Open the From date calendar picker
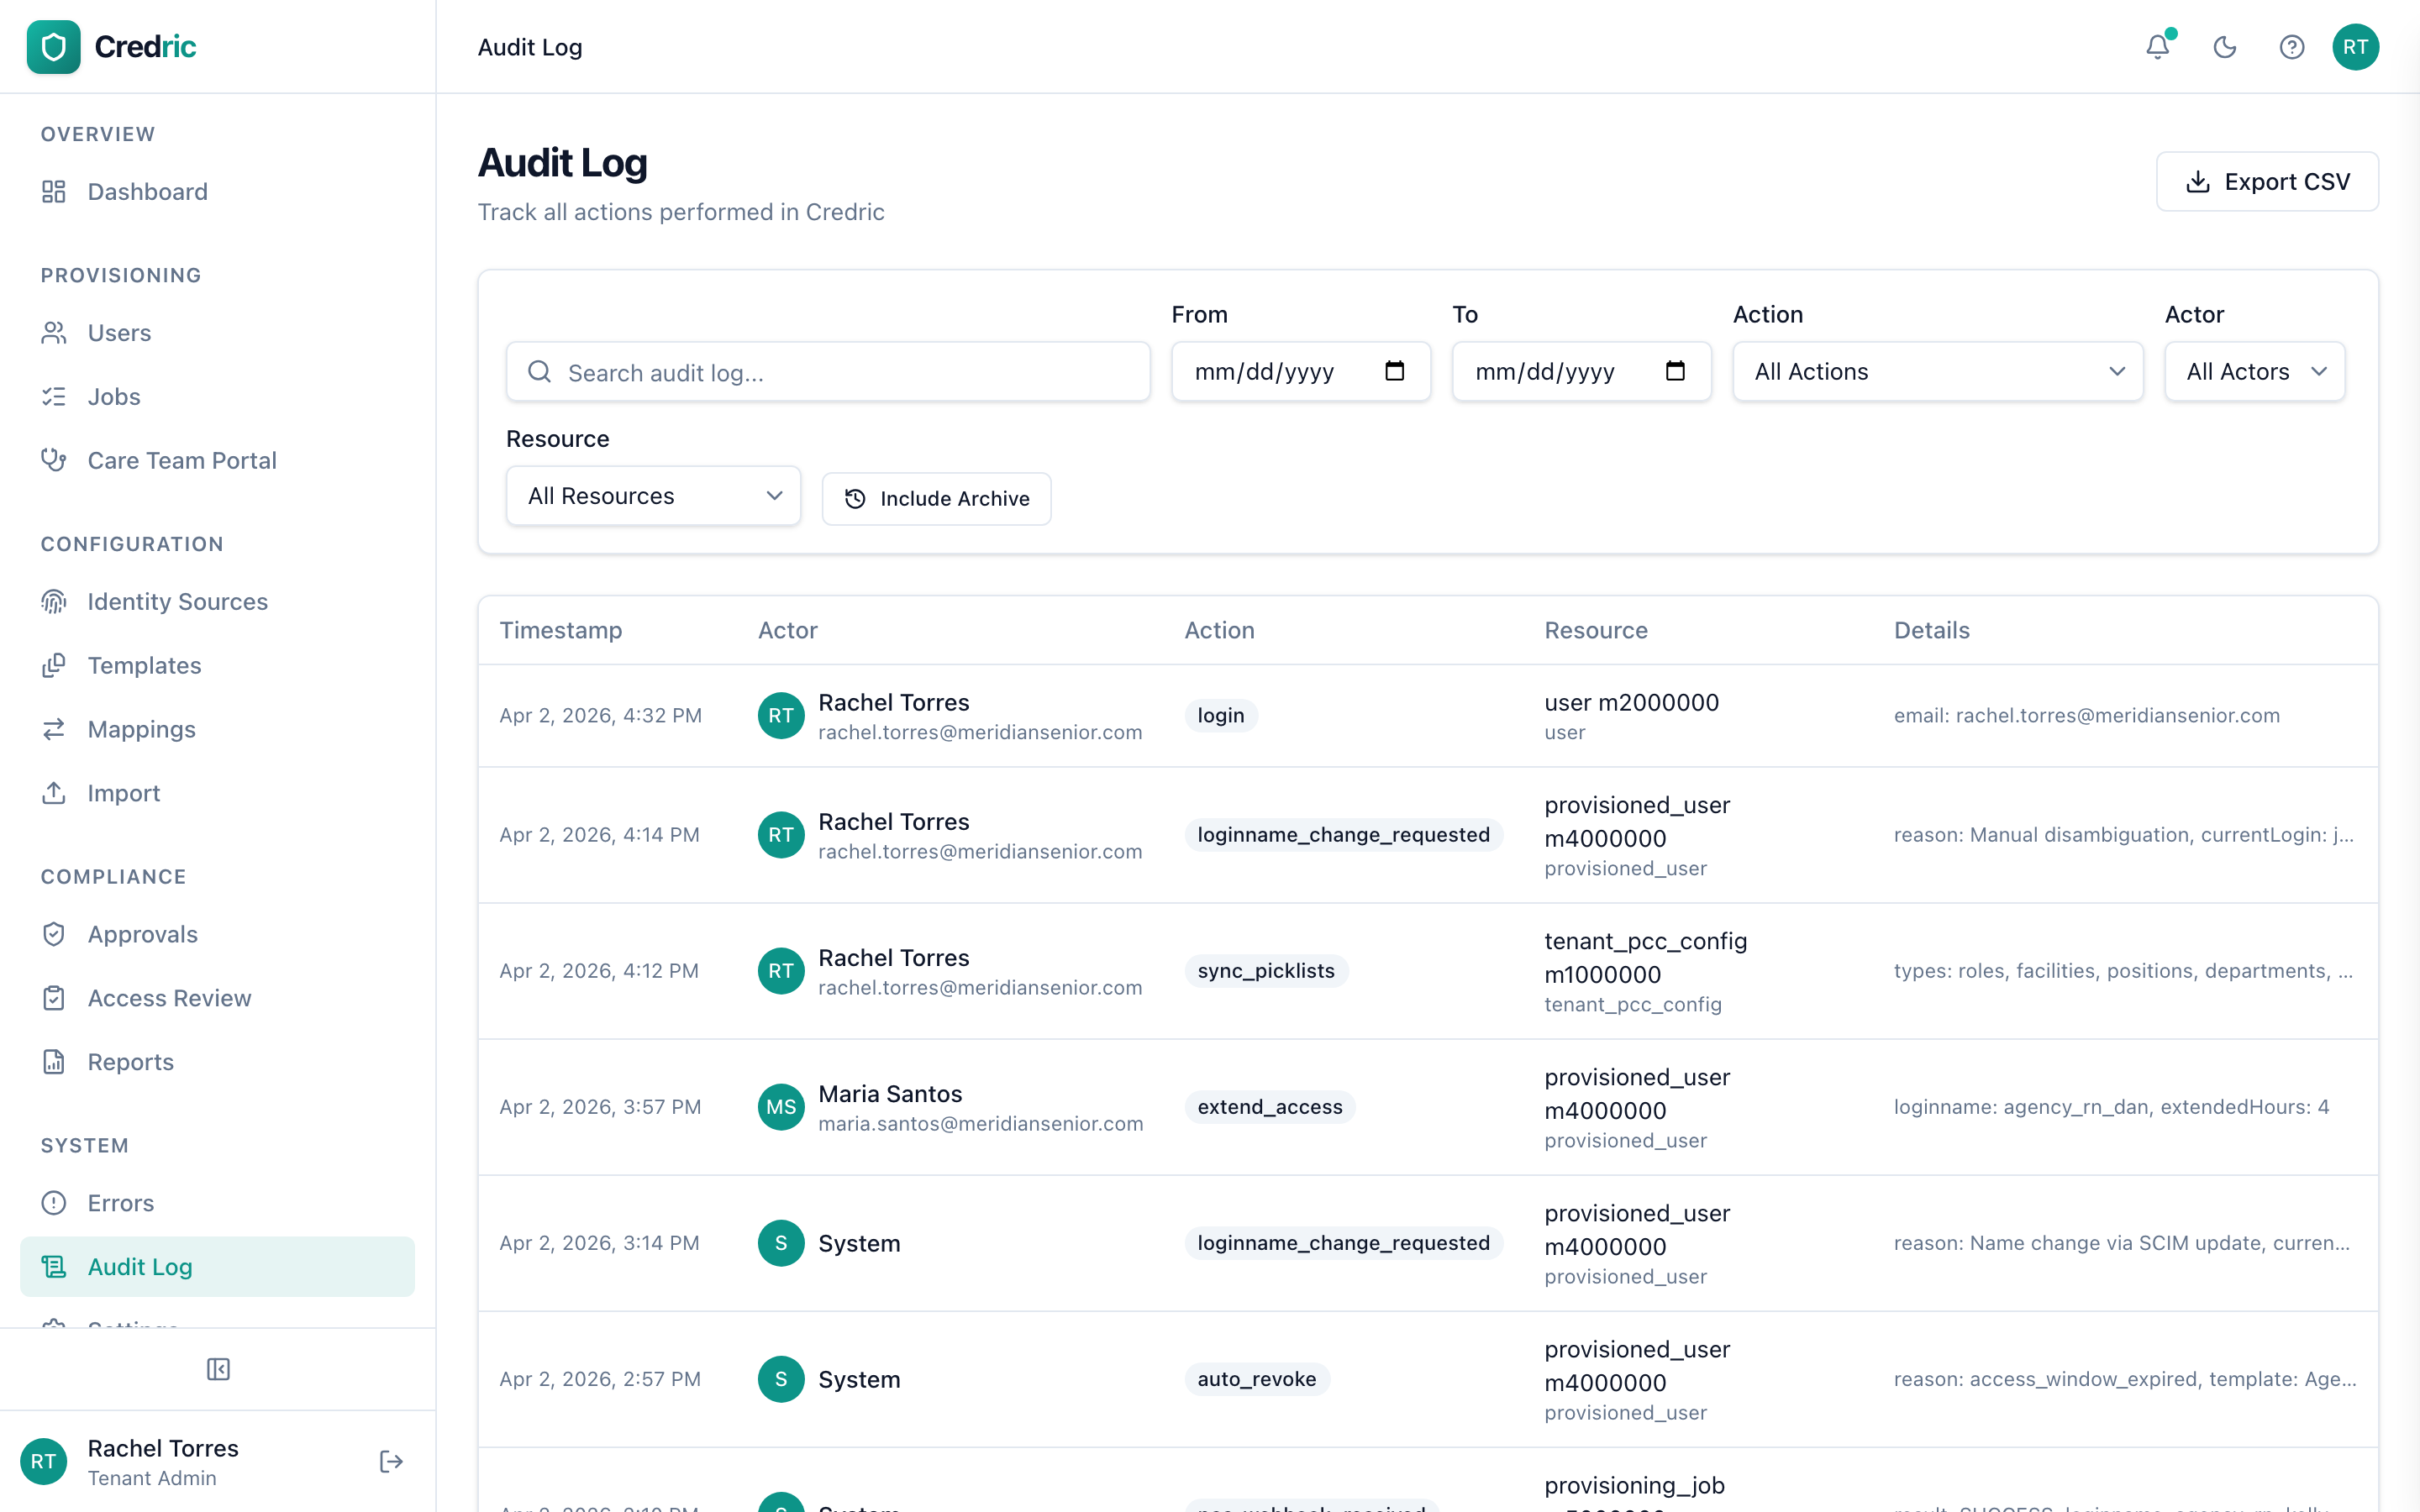The width and height of the screenshot is (2420, 1512). (x=1395, y=371)
